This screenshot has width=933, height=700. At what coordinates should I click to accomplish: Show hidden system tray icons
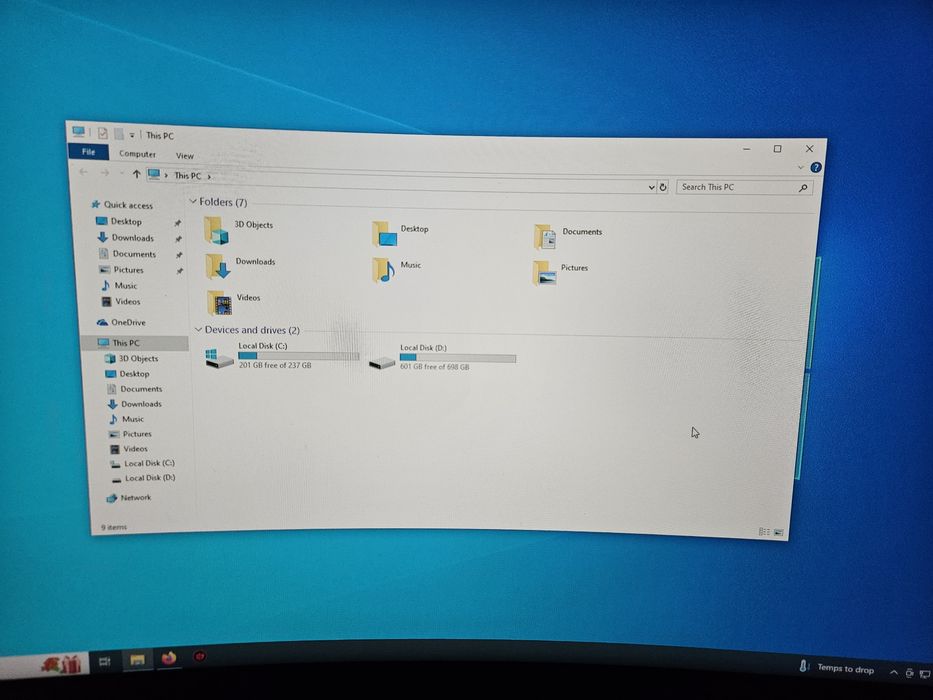pos(893,673)
